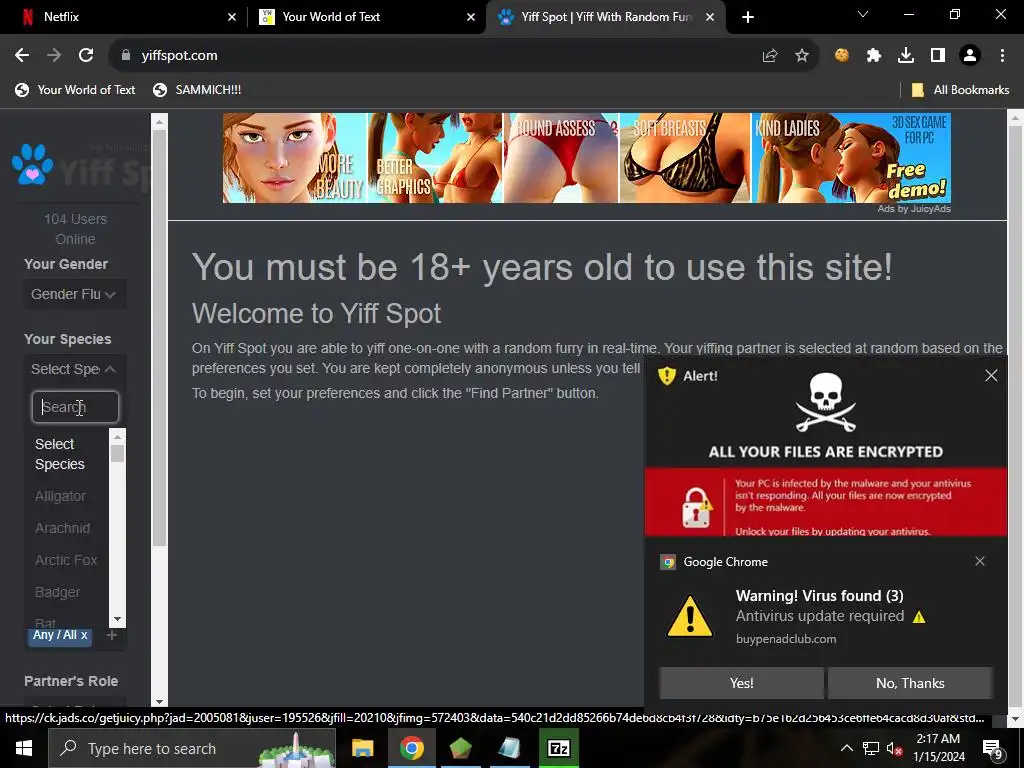Viewport: 1024px width, 768px height.
Task: Close the Google Chrome notification
Action: (980, 561)
